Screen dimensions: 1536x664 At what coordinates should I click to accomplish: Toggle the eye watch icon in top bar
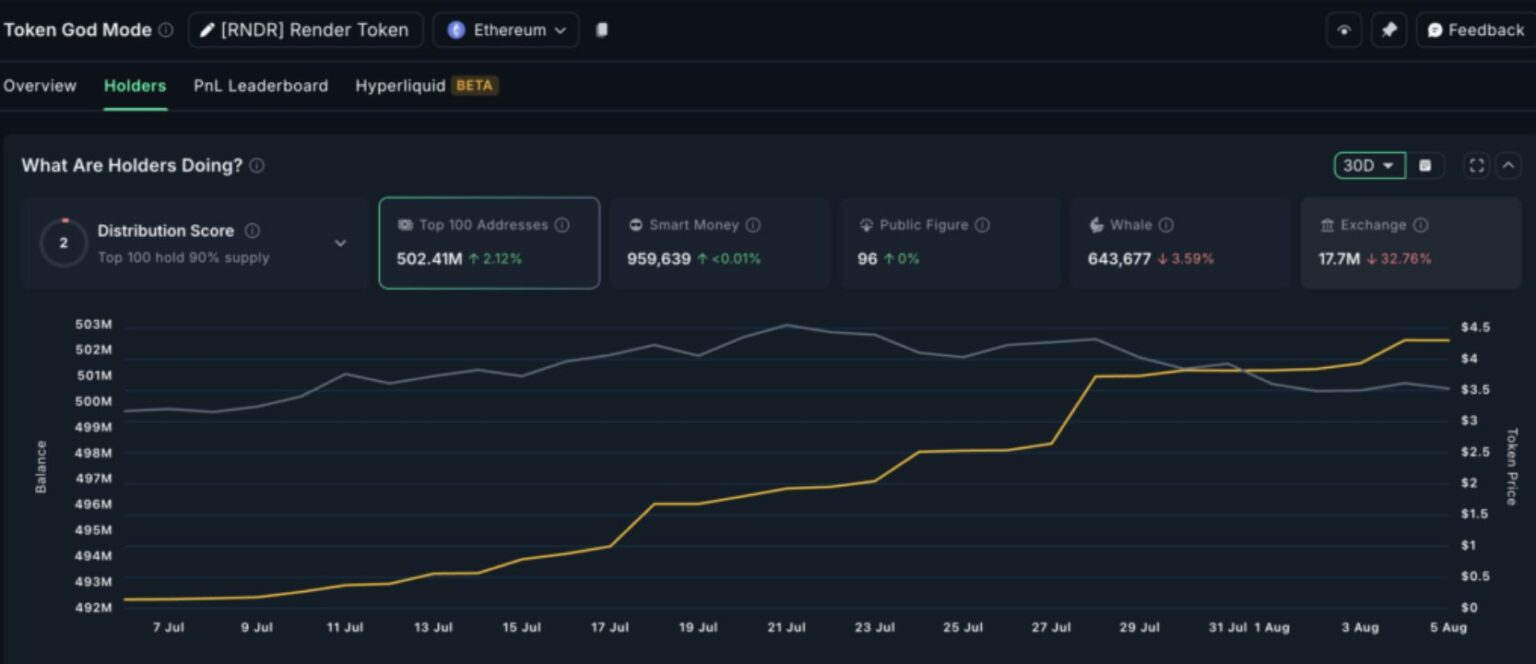(1344, 30)
